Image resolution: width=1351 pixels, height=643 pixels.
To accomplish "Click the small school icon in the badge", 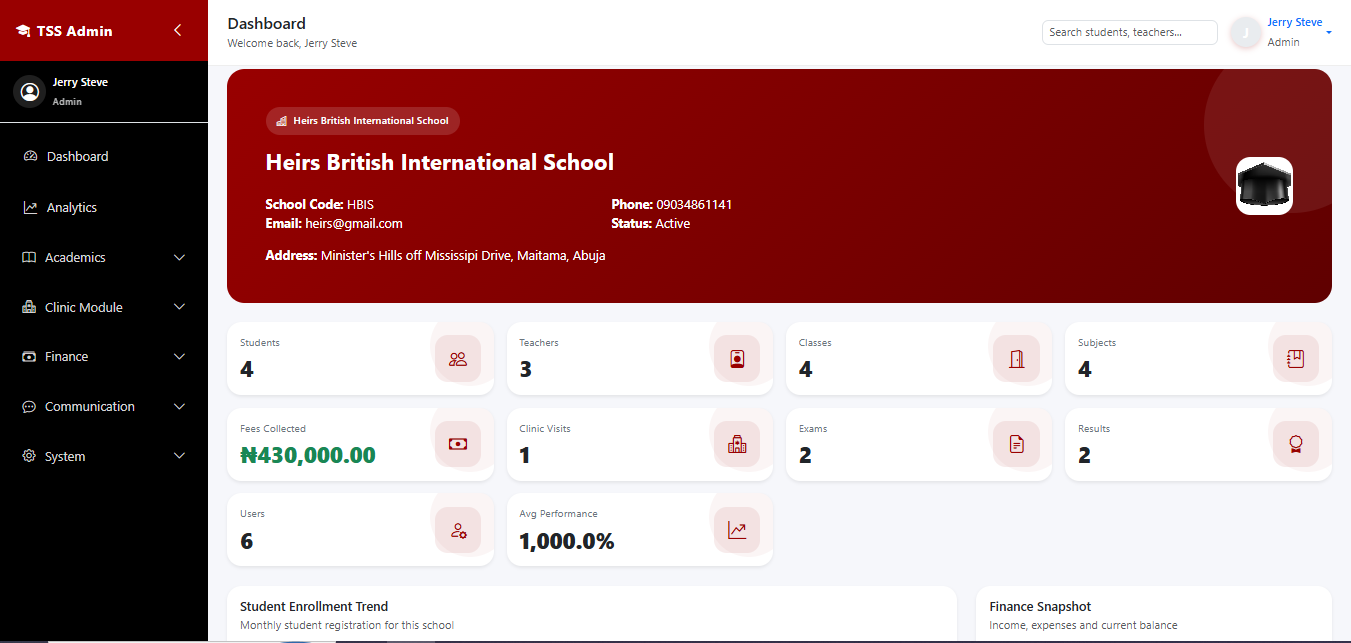I will [x=281, y=121].
